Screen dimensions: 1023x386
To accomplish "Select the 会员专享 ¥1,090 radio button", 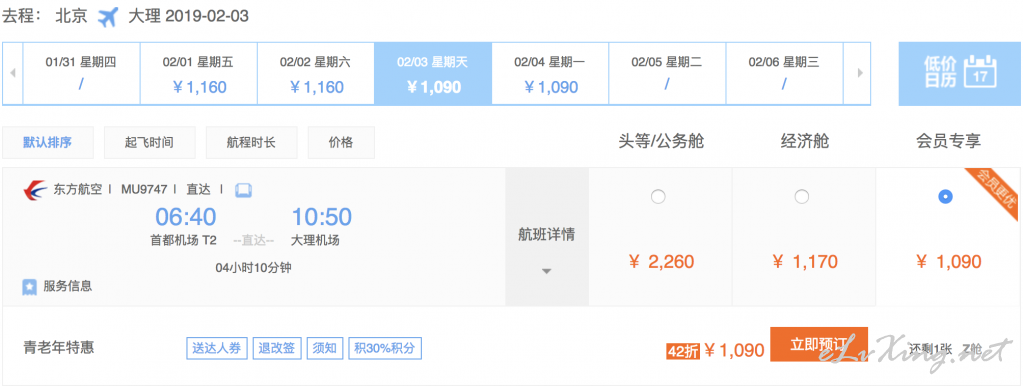I will point(945,196).
